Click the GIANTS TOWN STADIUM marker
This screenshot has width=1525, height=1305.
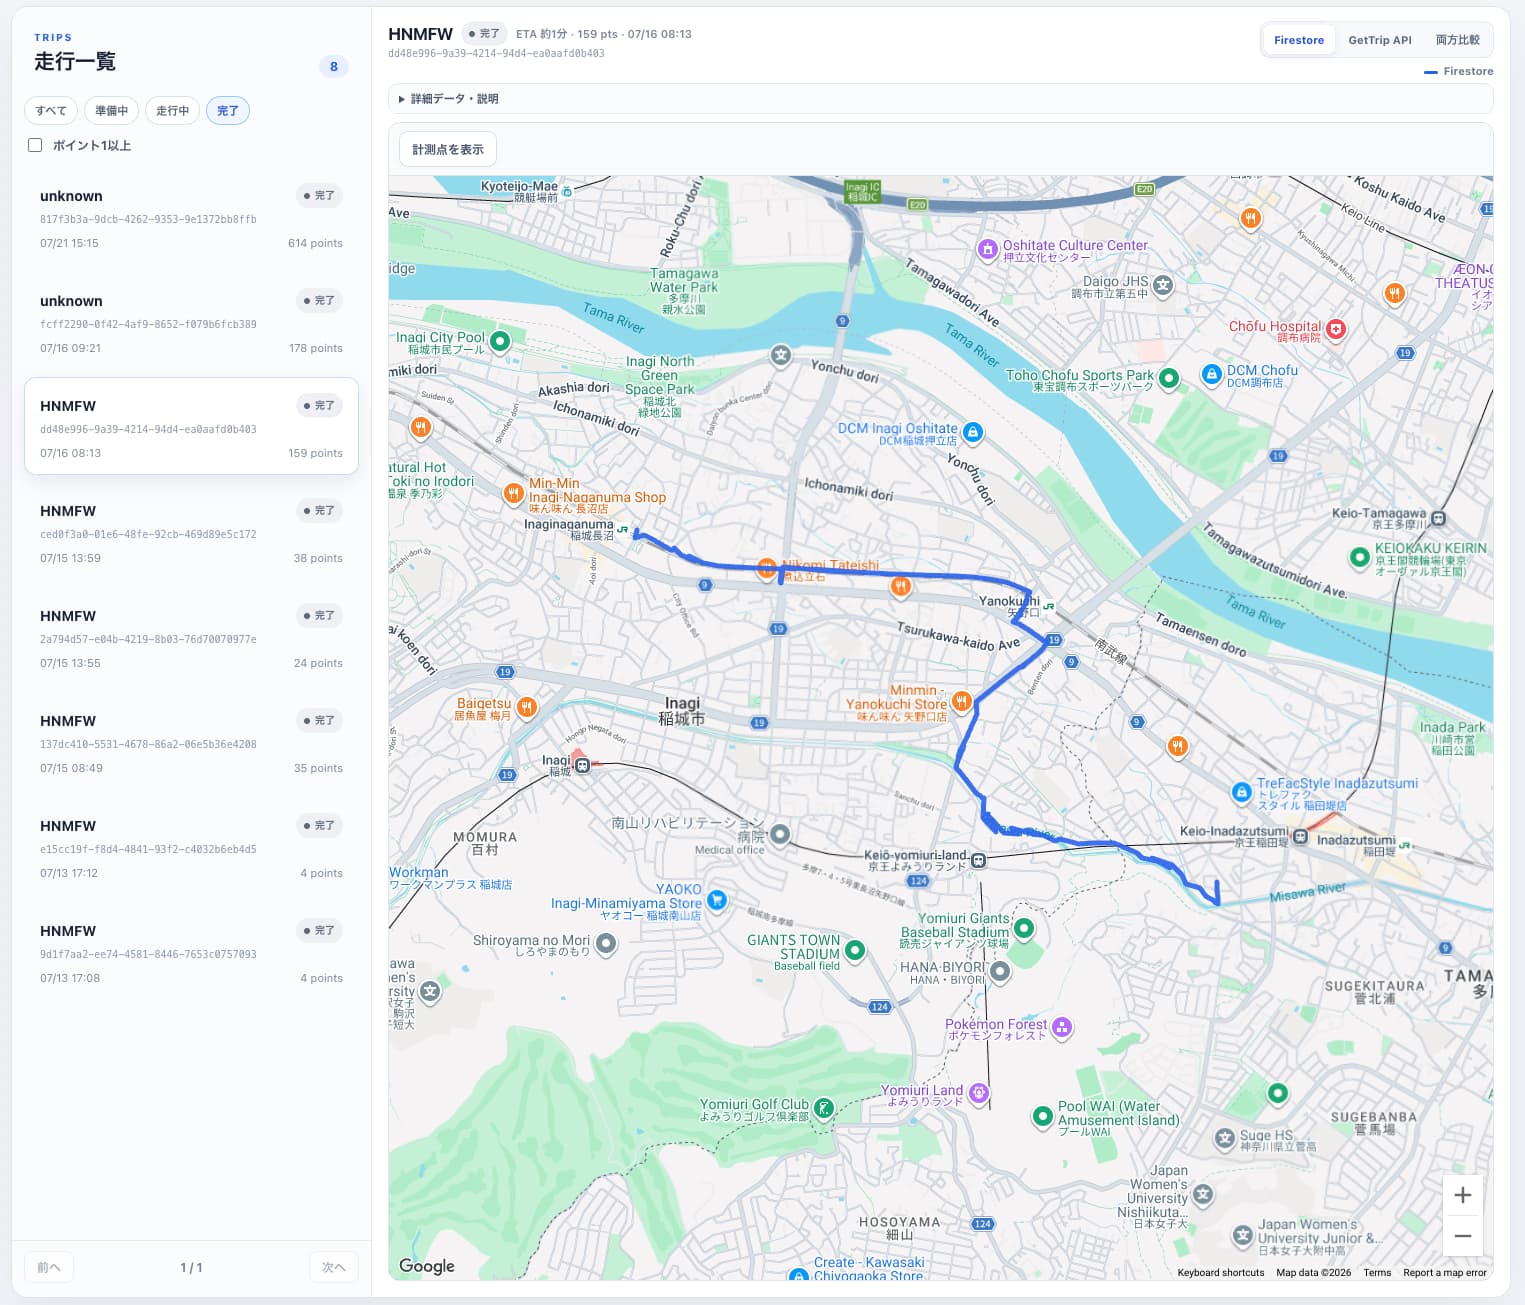click(855, 950)
